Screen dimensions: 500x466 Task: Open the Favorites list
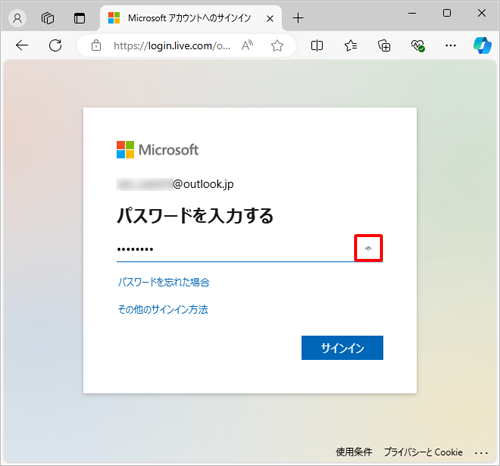click(351, 45)
